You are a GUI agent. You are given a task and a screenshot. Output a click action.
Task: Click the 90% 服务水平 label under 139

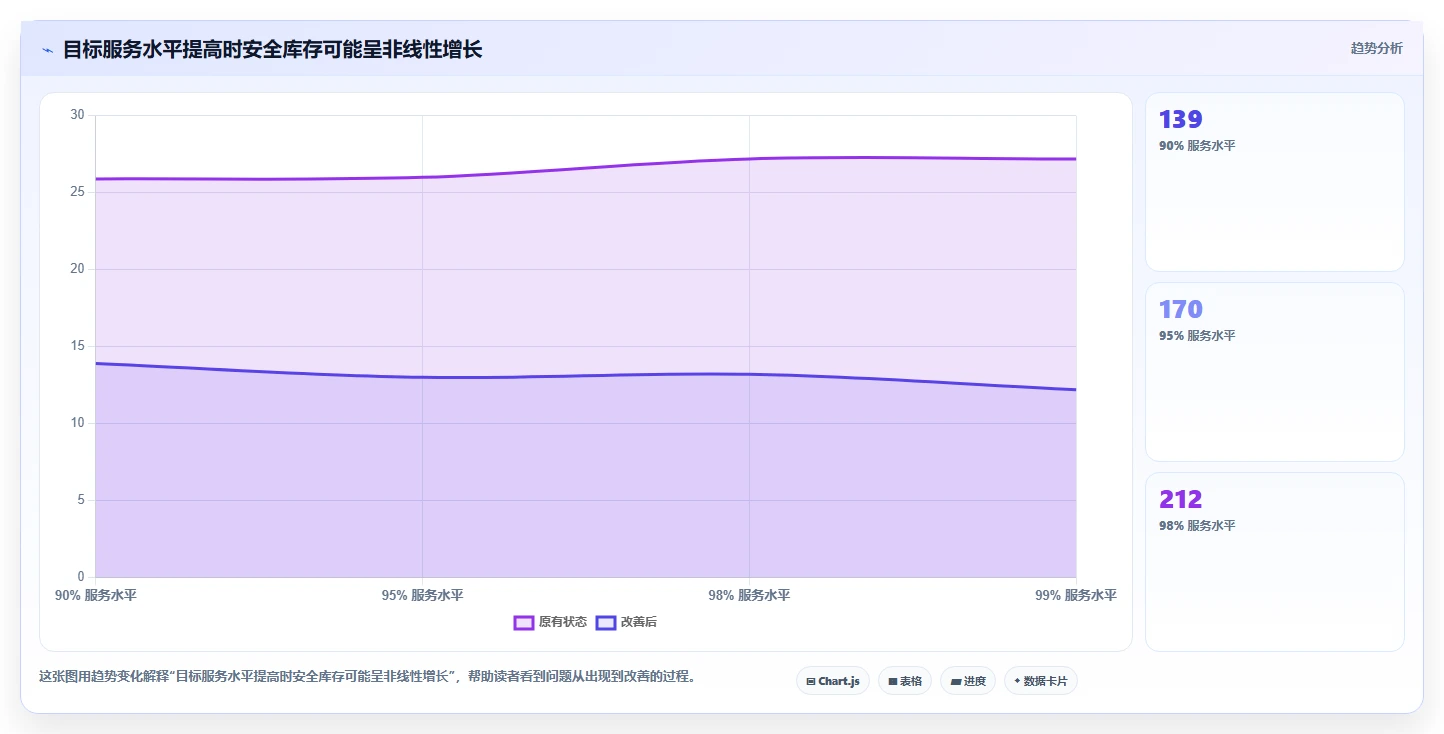click(1197, 146)
